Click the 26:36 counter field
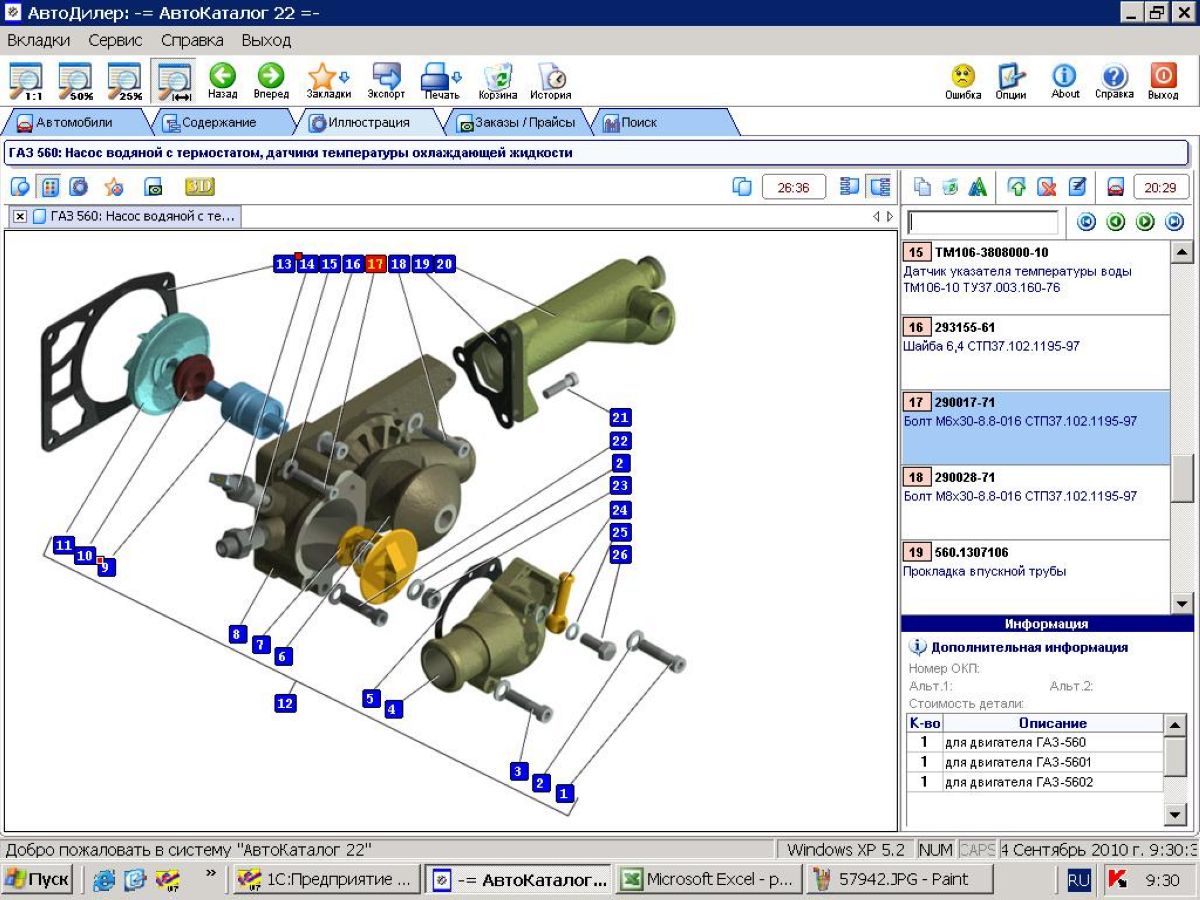Image resolution: width=1200 pixels, height=900 pixels. [x=793, y=187]
